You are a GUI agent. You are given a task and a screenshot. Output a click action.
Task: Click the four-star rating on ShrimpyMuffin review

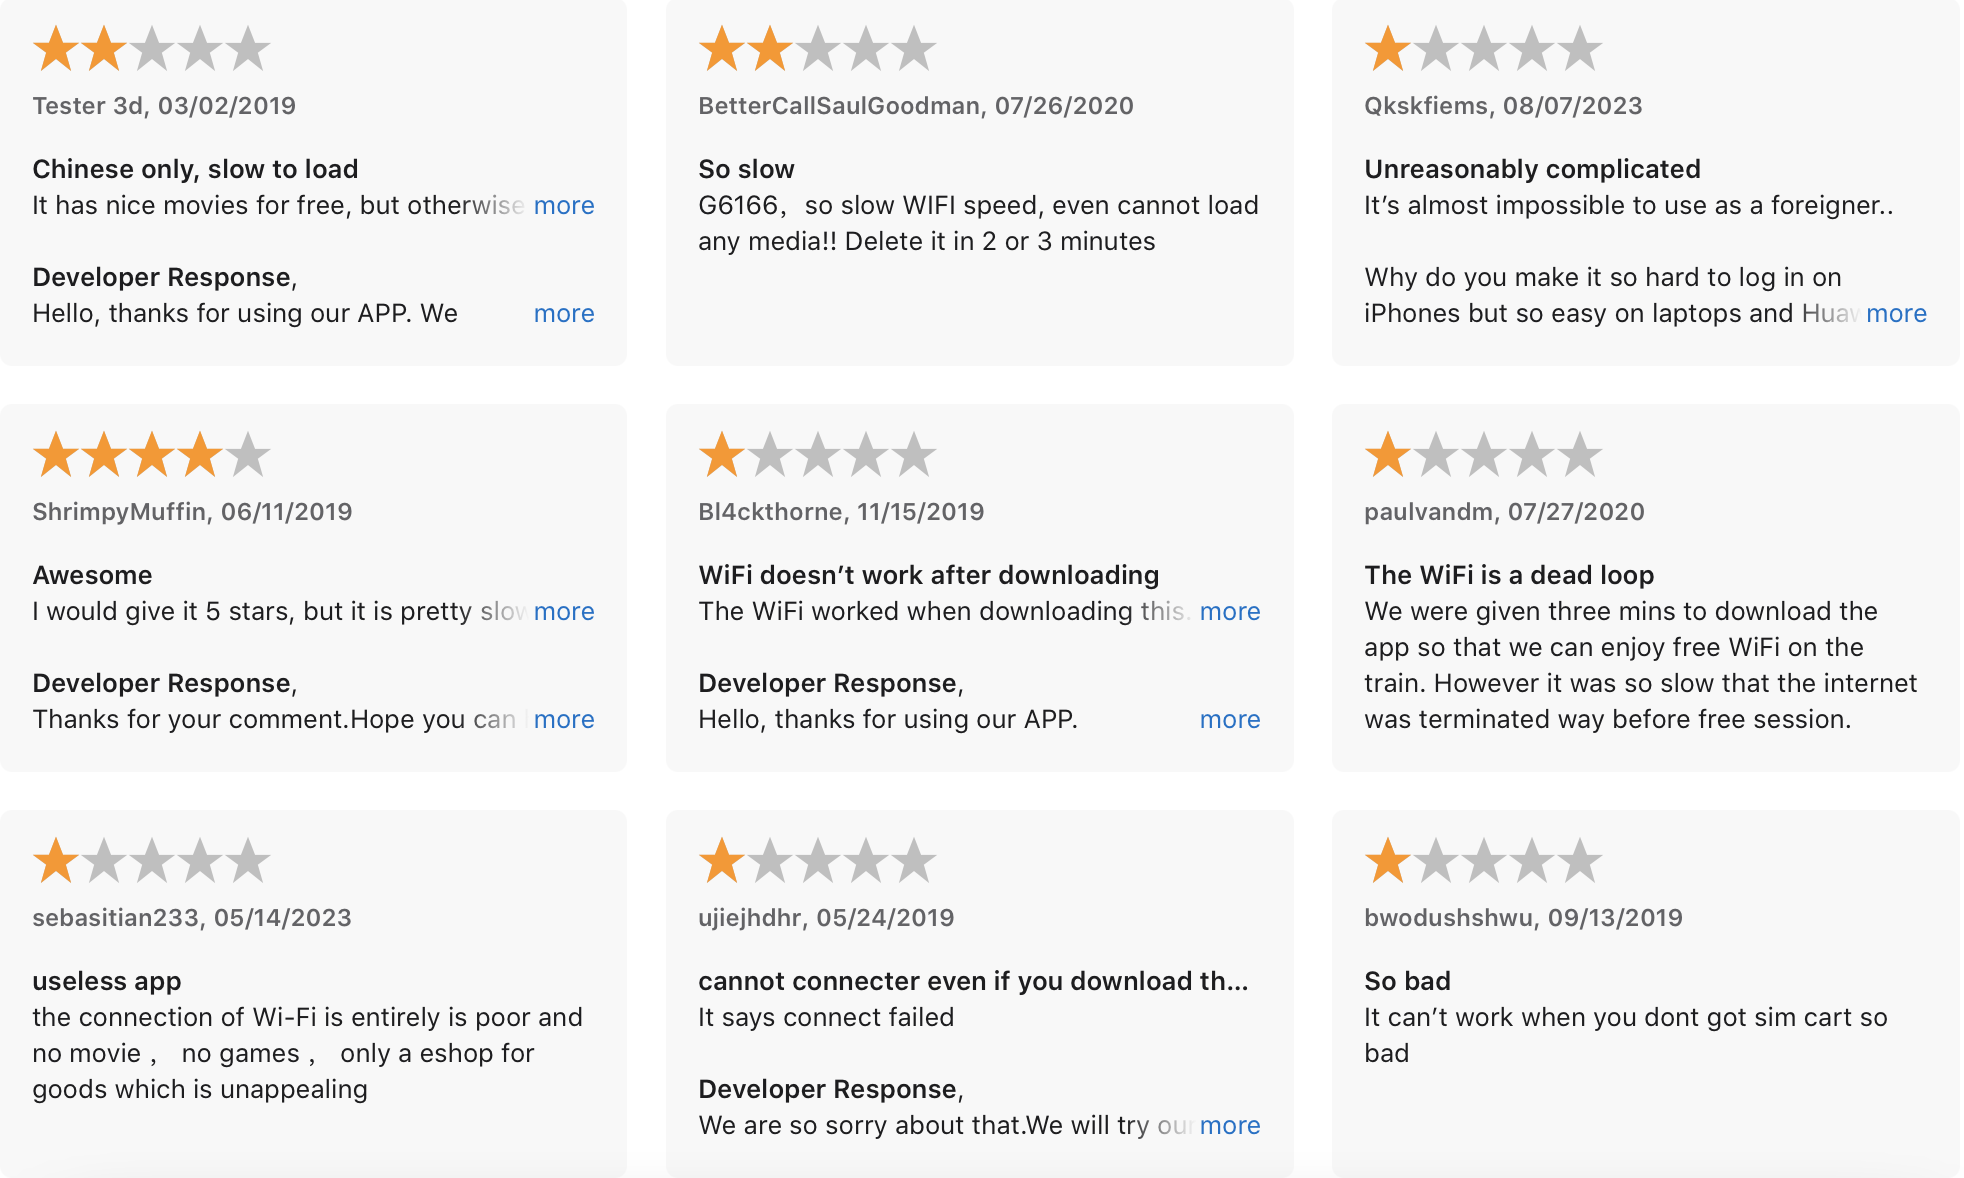[152, 455]
